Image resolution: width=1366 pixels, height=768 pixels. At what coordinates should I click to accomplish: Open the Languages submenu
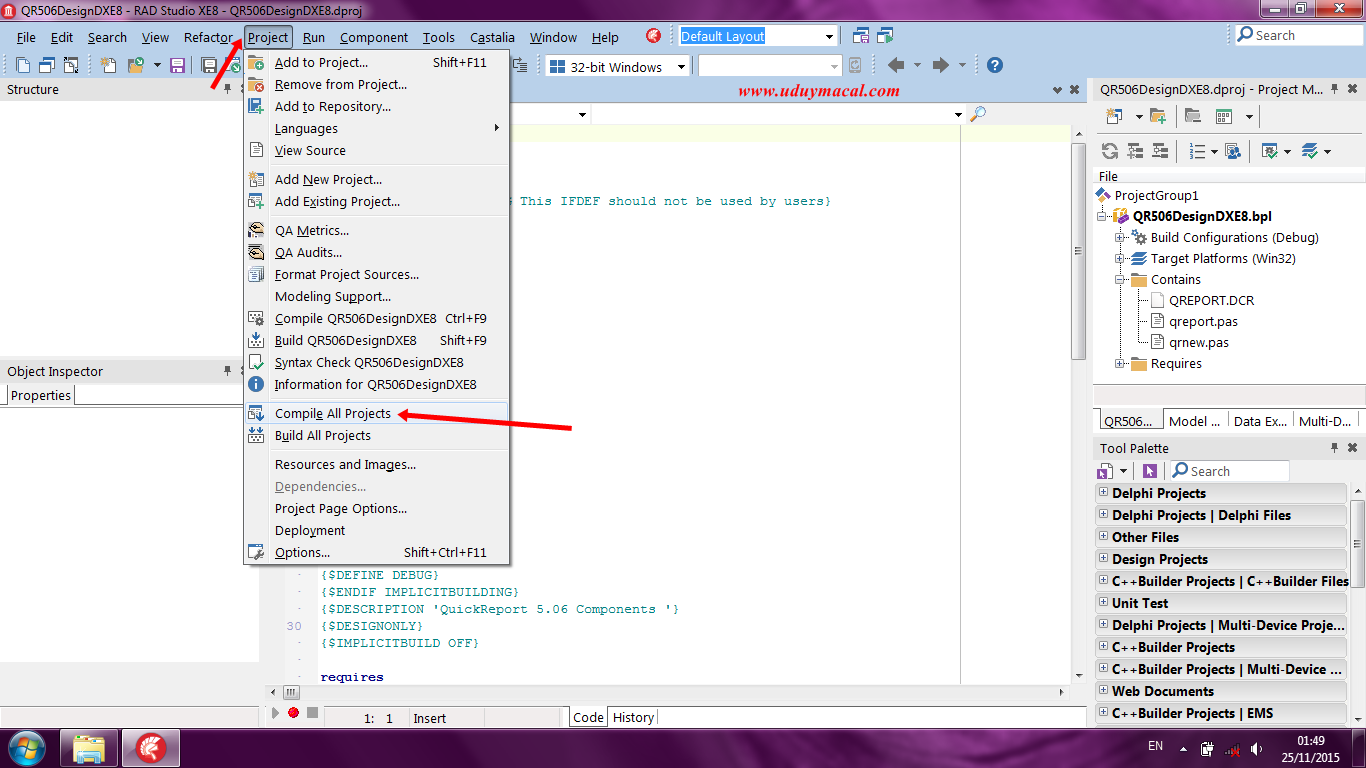click(x=376, y=128)
